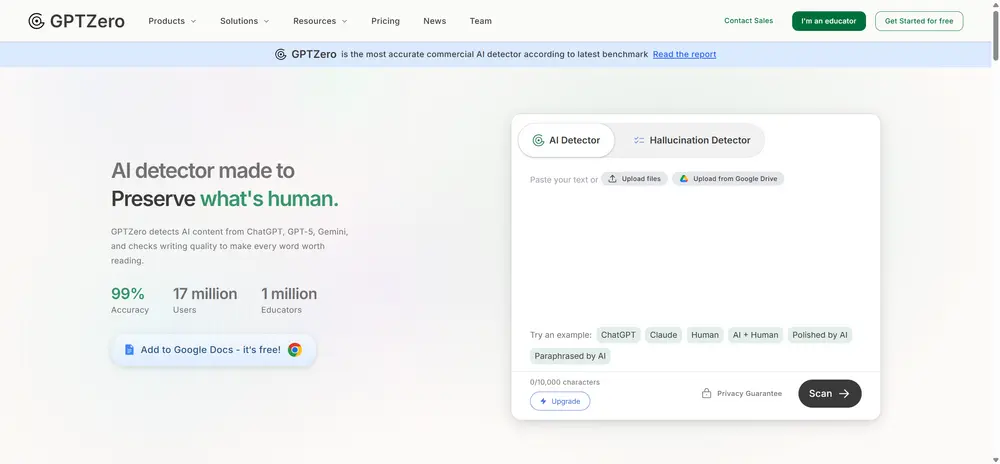The image size is (1000, 464).
Task: Try the ChatGPT example
Action: (618, 335)
